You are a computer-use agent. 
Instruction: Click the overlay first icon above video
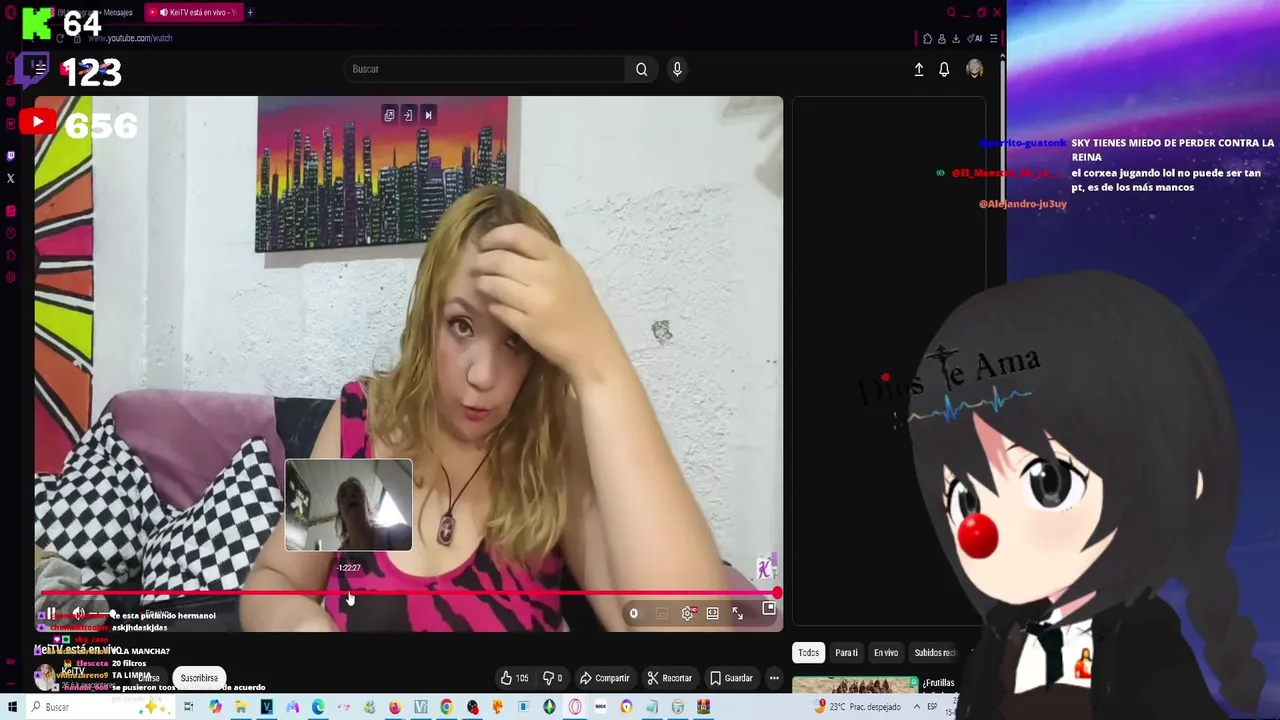[389, 115]
